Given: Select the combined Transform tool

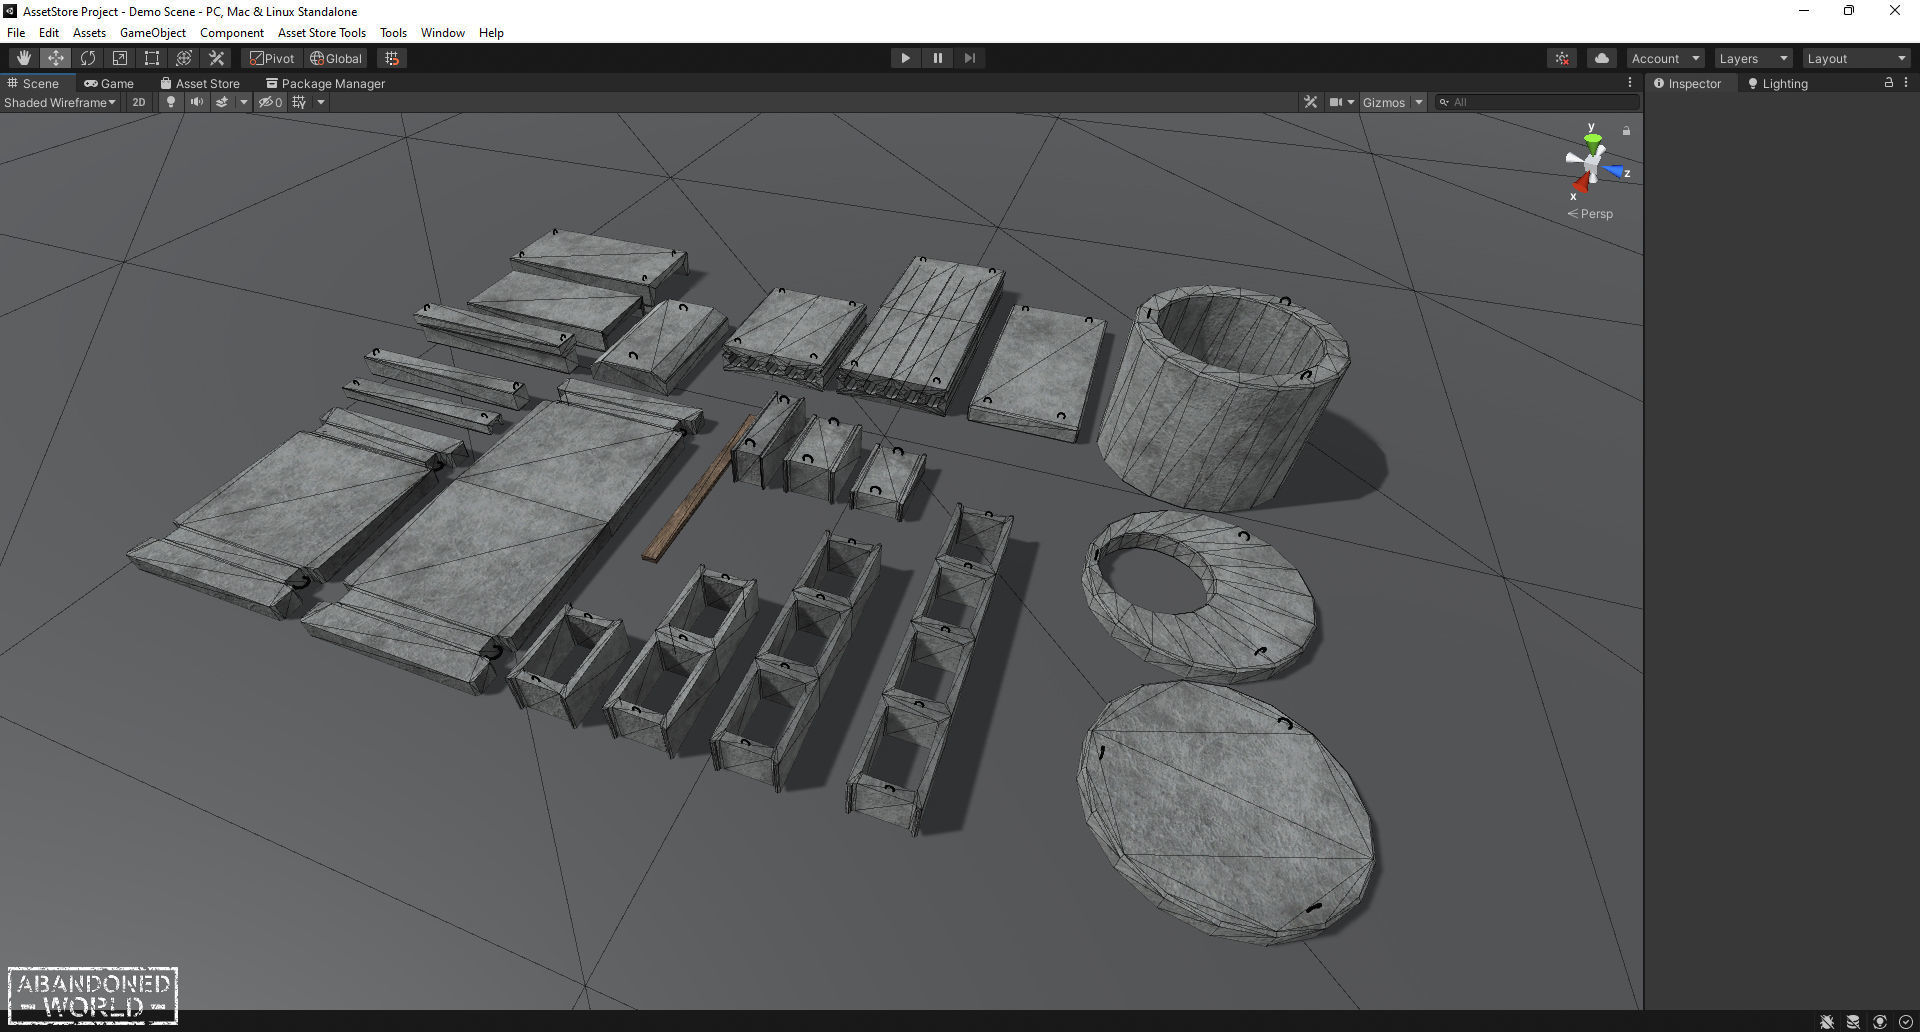Looking at the screenshot, I should [x=184, y=58].
